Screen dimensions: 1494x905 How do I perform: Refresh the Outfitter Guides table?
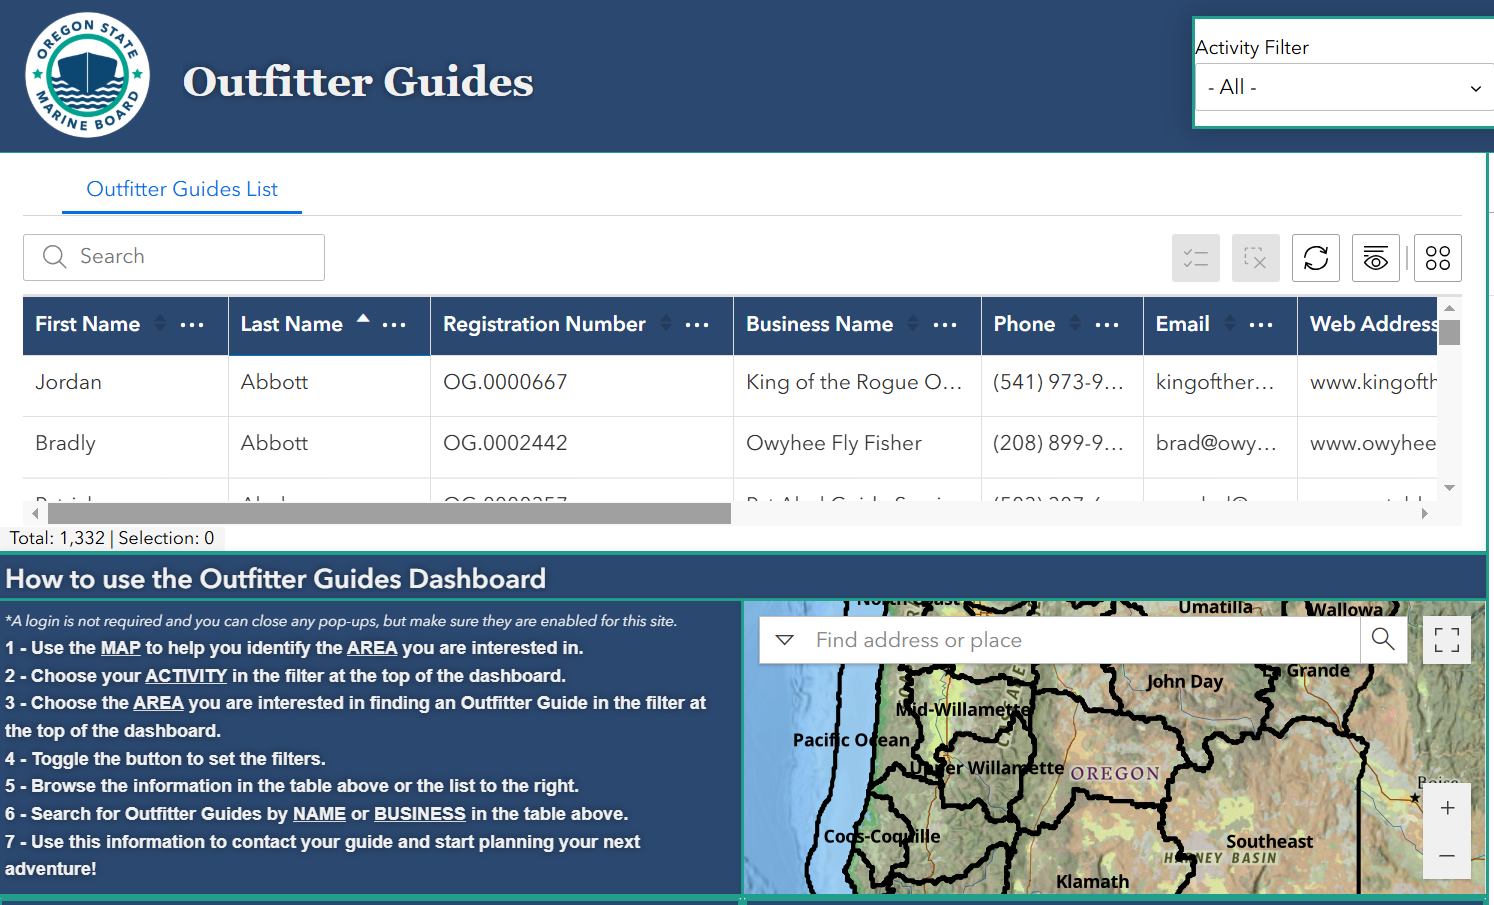pos(1315,257)
